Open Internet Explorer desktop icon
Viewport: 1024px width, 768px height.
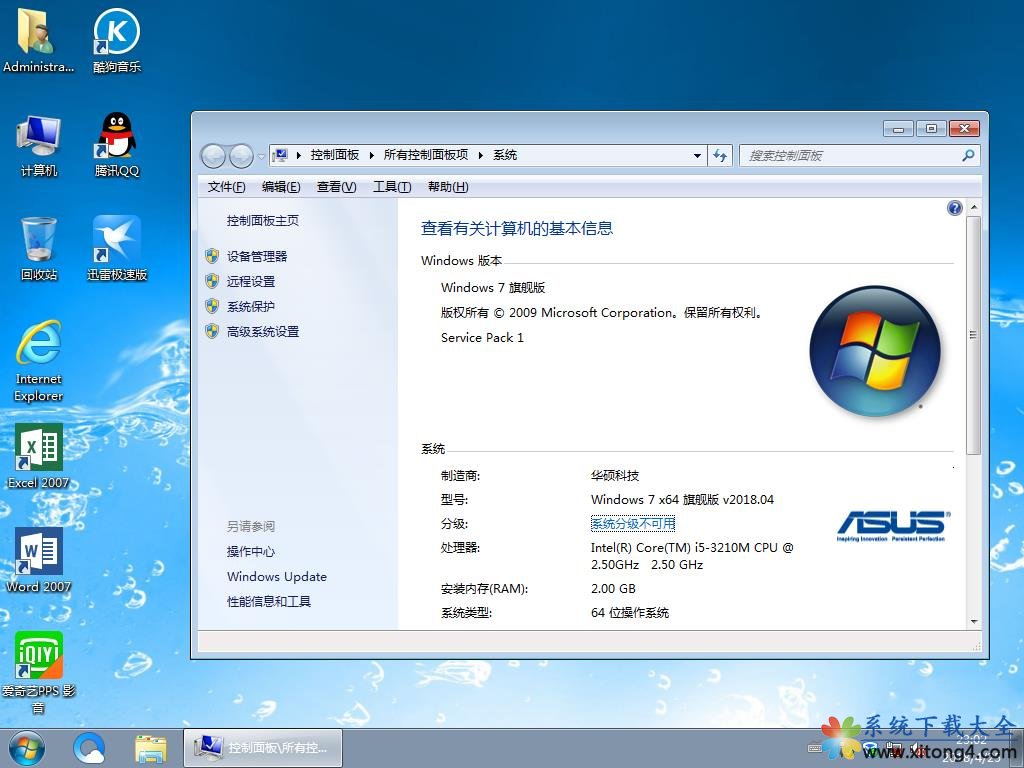(x=39, y=360)
